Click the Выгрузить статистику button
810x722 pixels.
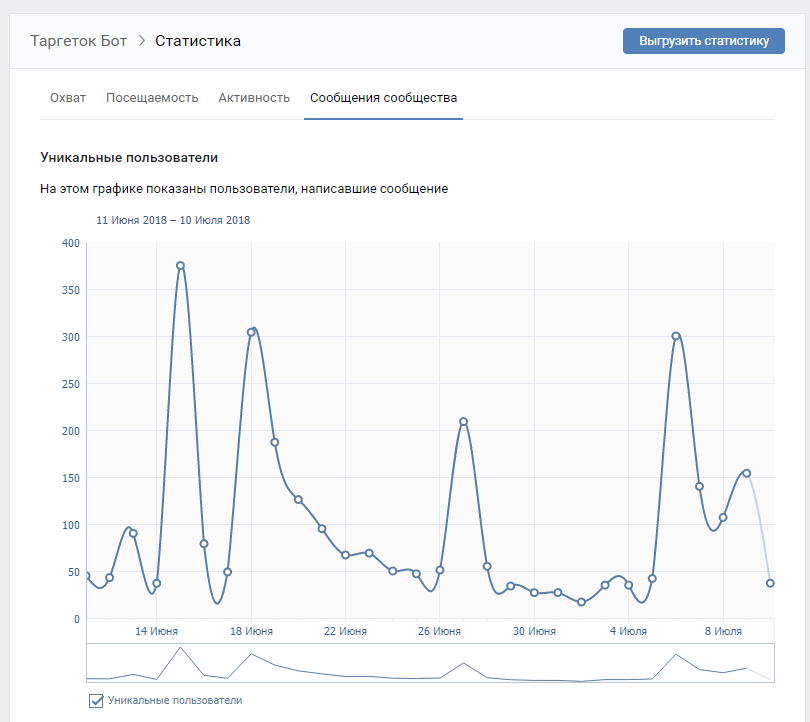703,41
